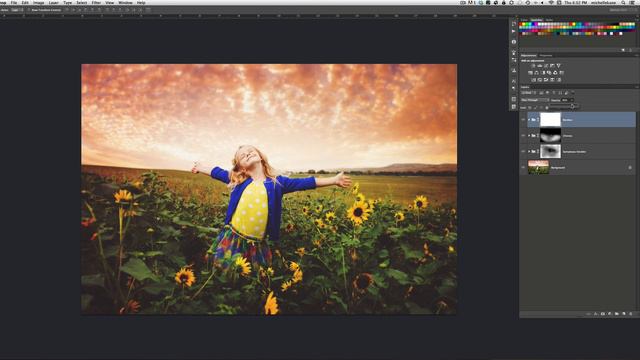Viewport: 640px width, 360px height.
Task: Add a Levels adjustment layer
Action: 540,66
